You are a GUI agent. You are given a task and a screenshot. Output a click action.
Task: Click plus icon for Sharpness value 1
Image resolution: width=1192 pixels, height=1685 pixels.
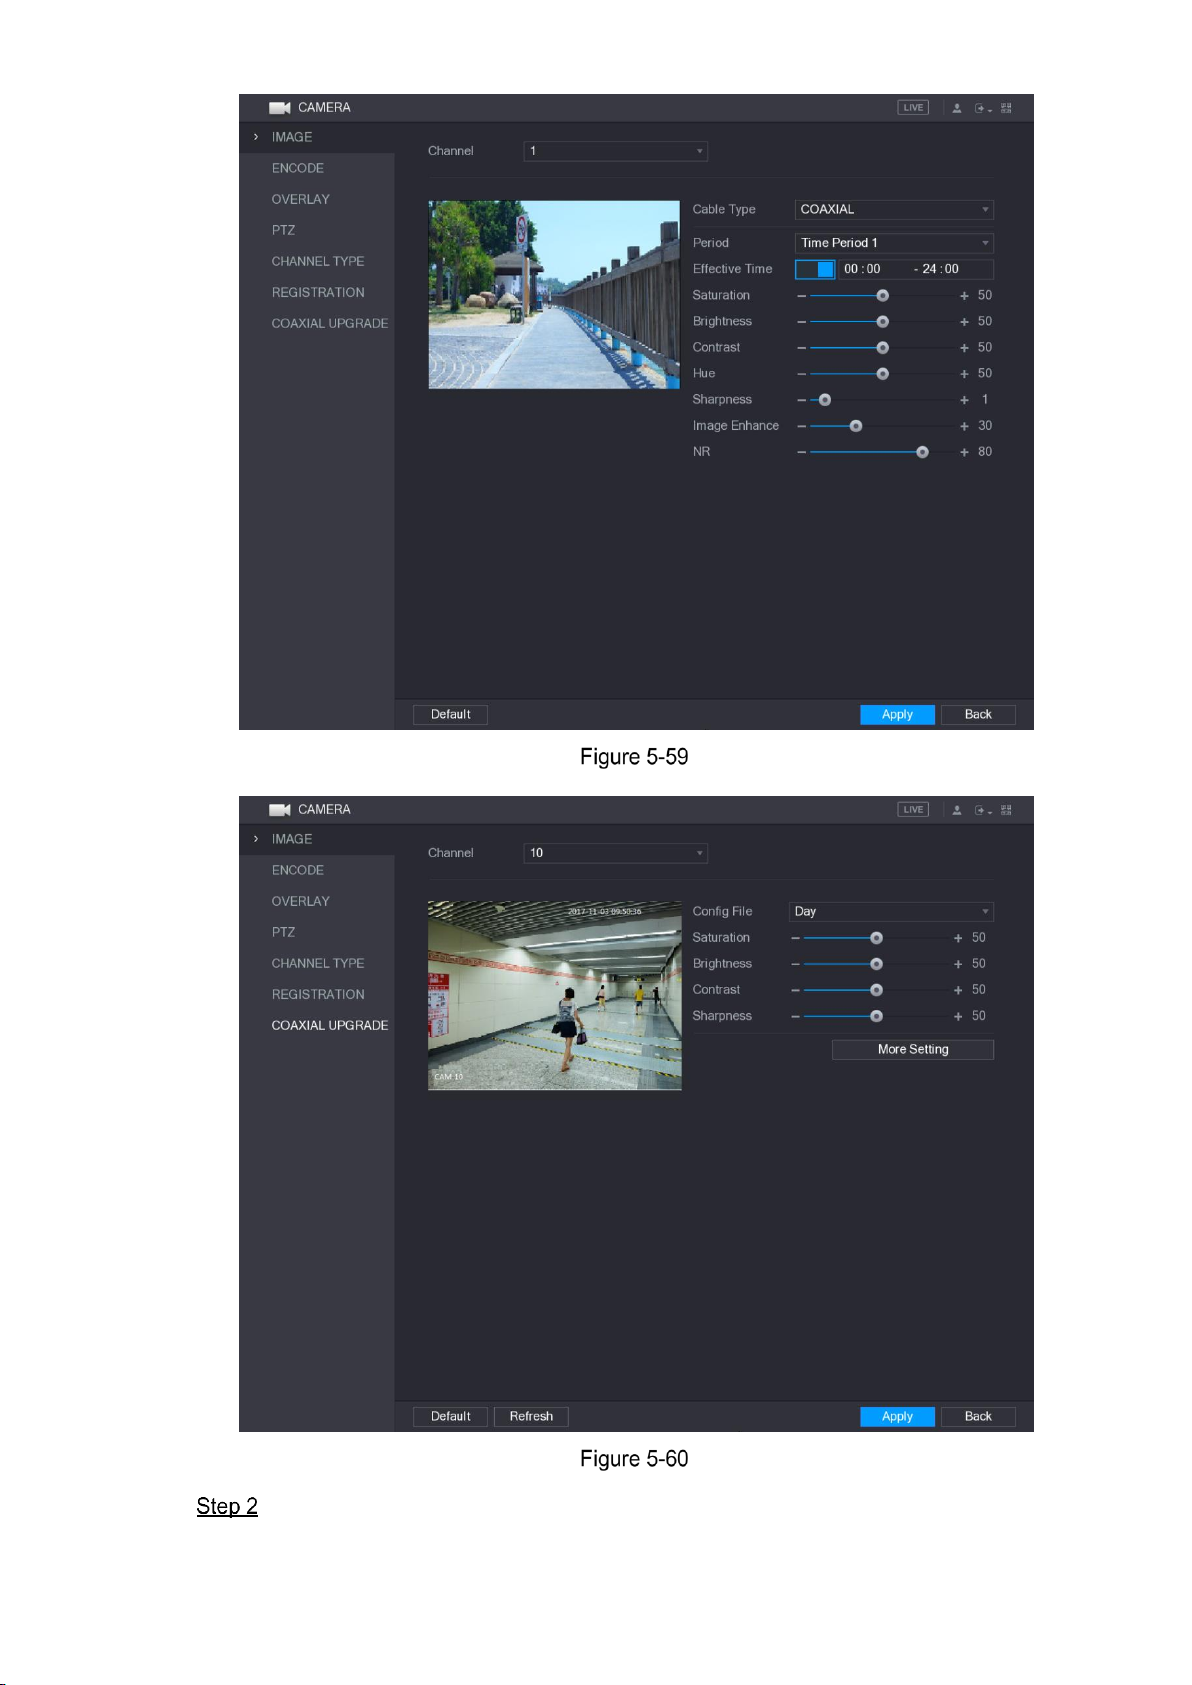coord(964,400)
